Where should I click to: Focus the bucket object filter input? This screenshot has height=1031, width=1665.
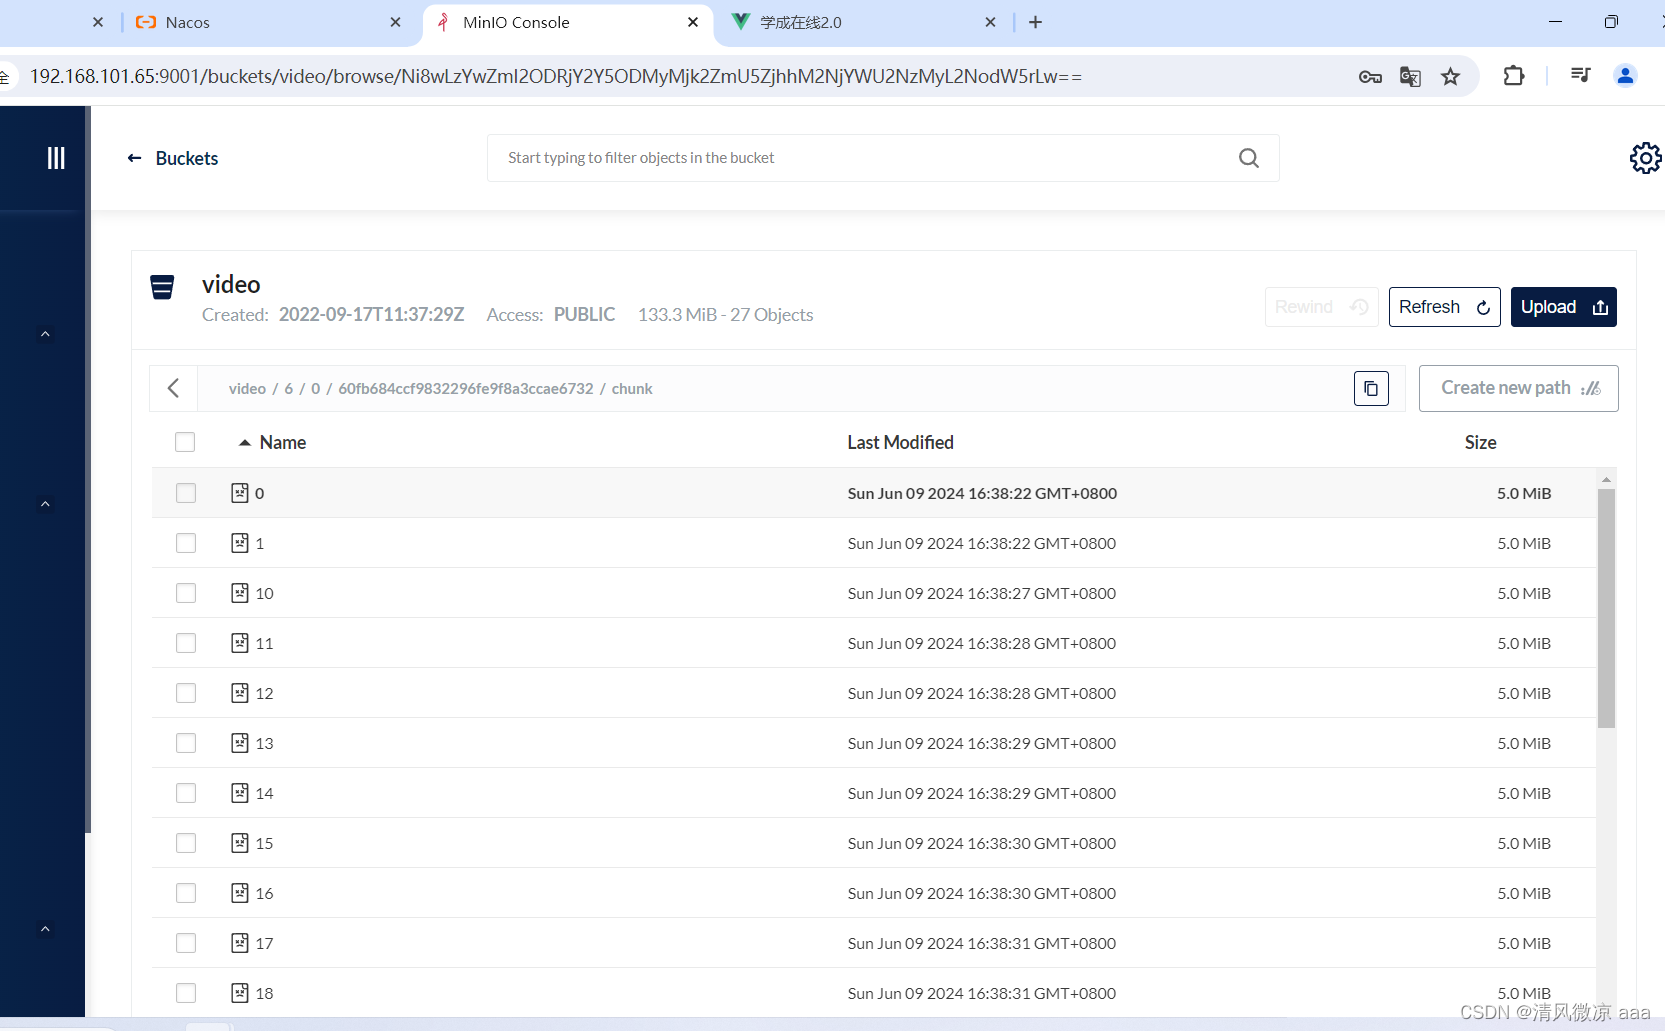click(883, 158)
